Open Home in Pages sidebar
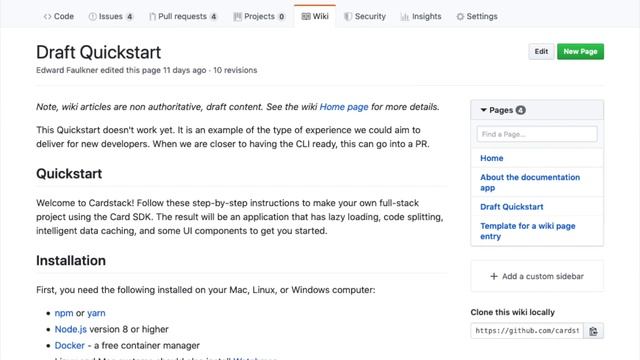This screenshot has height=360, width=640. coord(491,158)
